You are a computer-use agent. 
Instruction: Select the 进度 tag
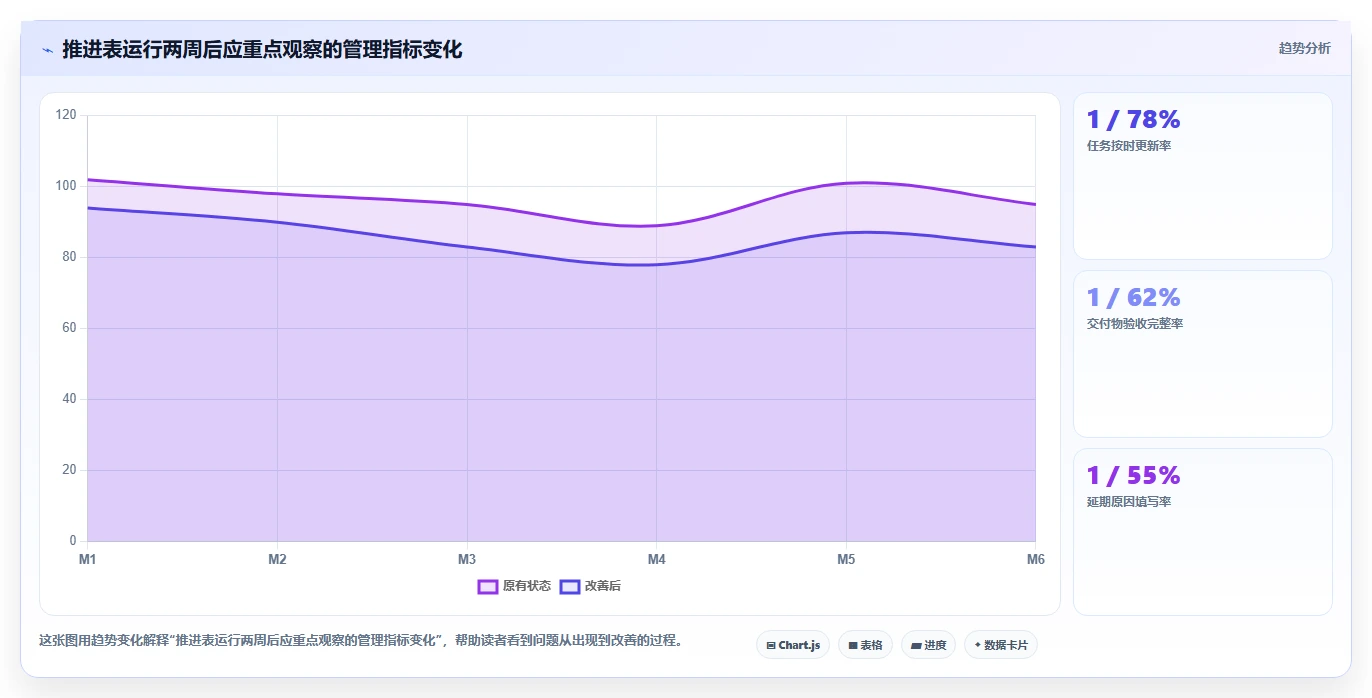point(928,645)
